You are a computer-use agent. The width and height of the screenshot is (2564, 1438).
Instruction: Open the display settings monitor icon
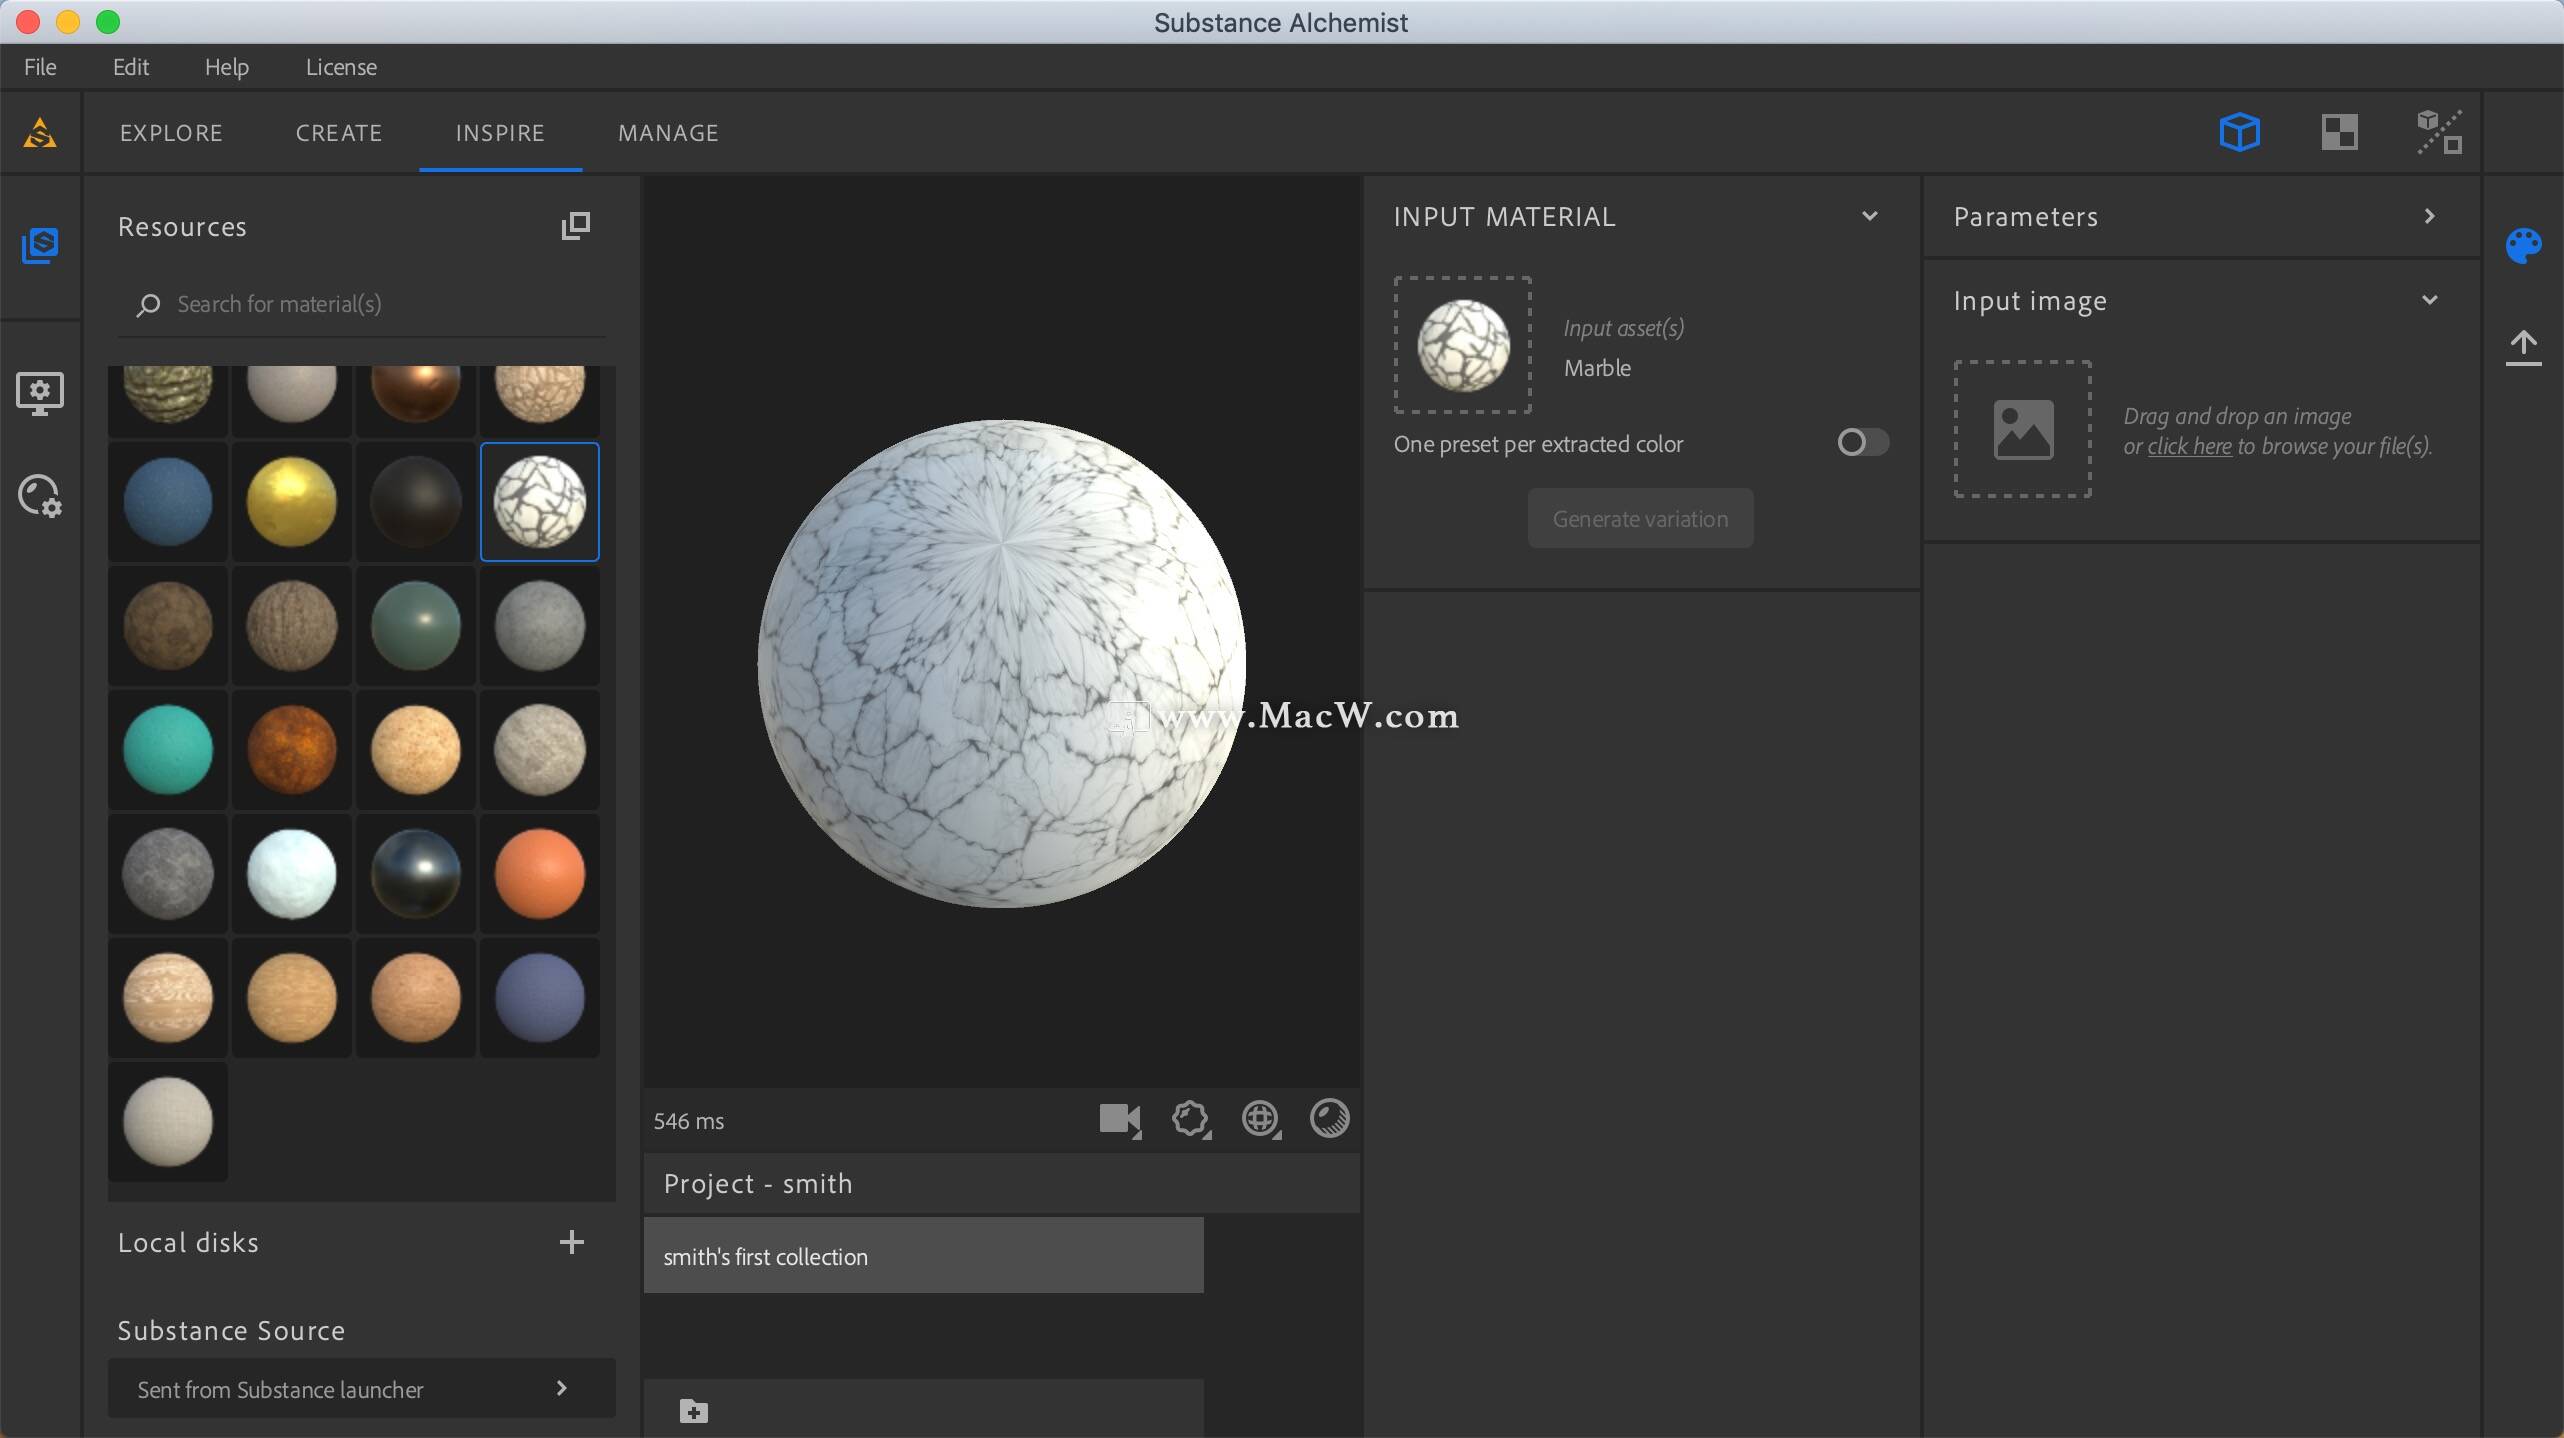tap(40, 393)
